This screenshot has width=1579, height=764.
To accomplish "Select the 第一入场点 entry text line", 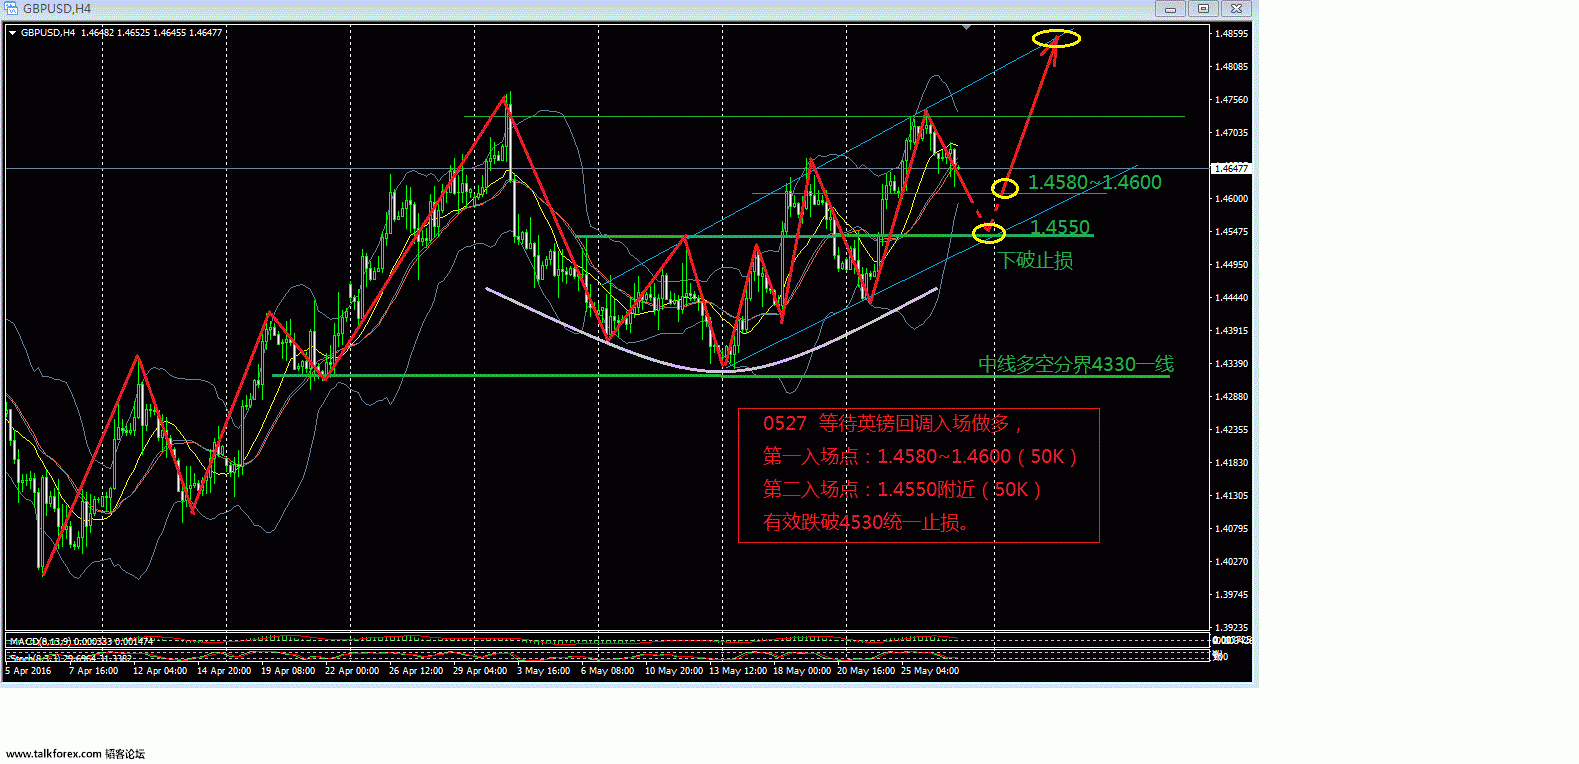I will 920,457.
